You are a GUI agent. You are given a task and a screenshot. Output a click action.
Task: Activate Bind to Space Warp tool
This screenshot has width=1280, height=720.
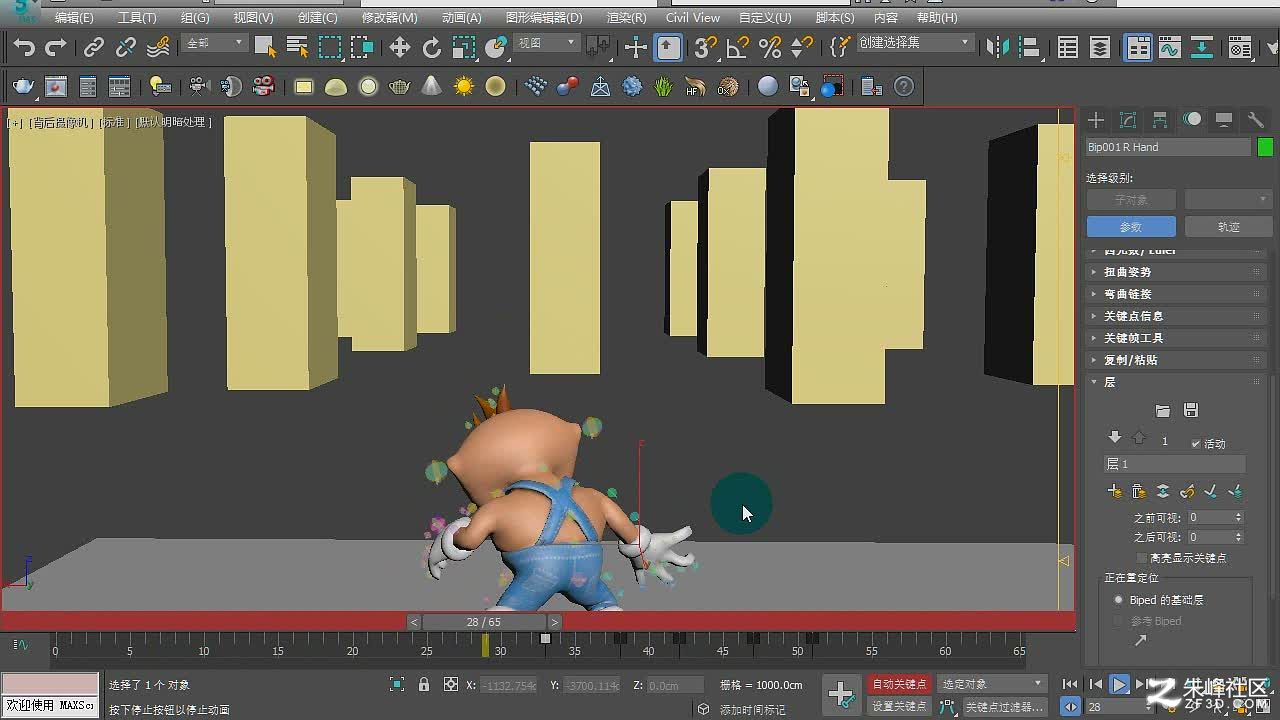coord(158,47)
